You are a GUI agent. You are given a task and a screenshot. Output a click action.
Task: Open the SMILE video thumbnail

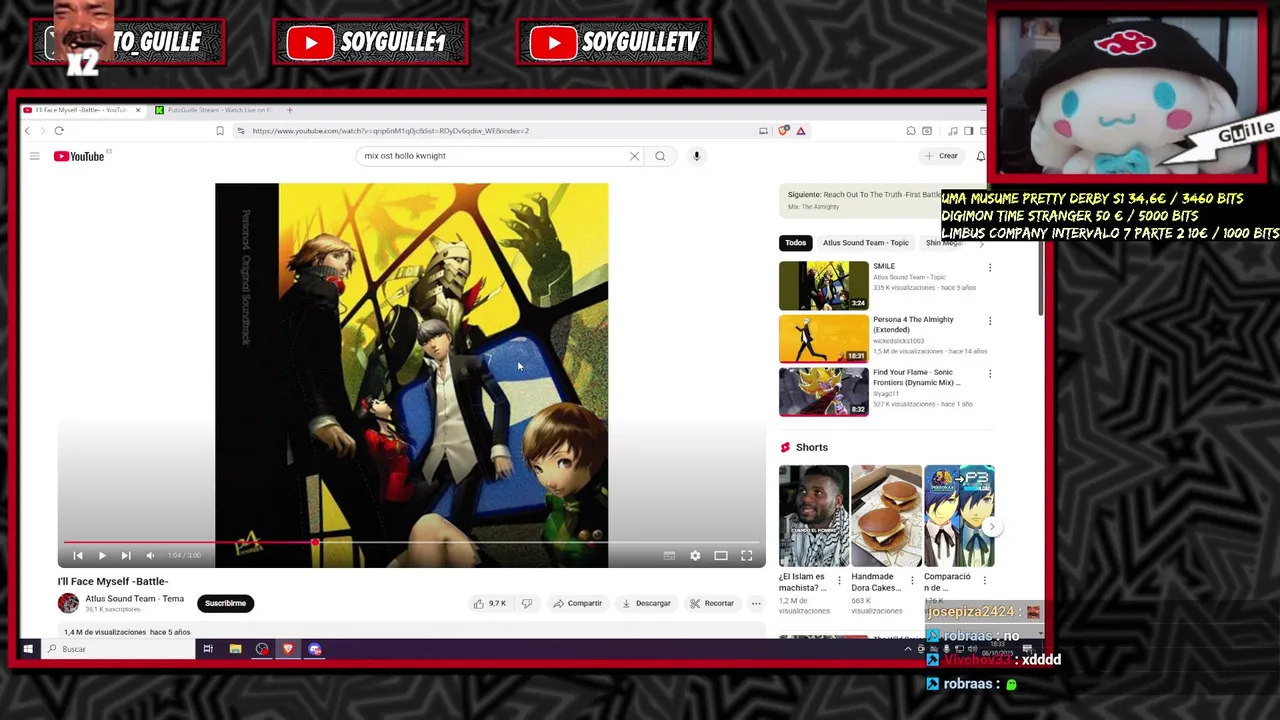(824, 286)
